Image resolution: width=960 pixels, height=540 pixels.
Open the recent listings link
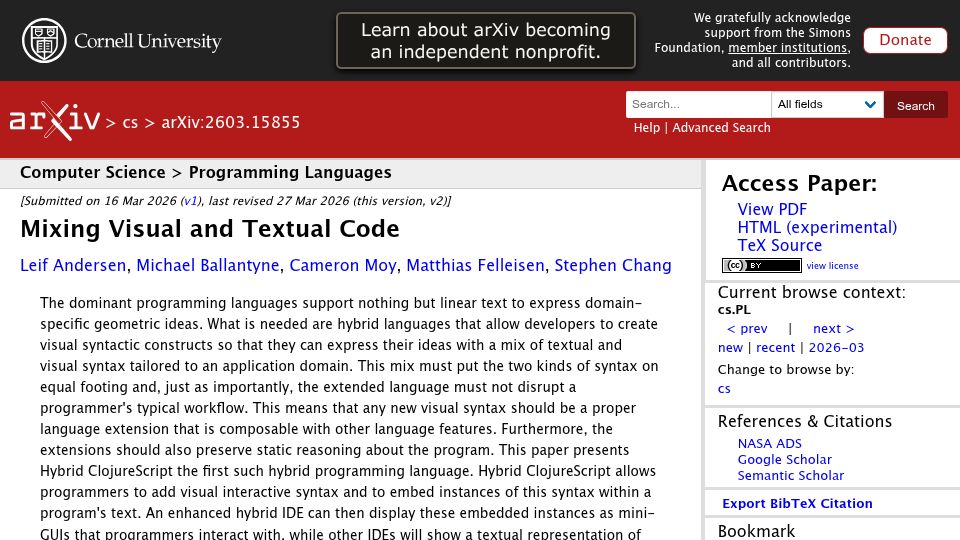(x=775, y=348)
